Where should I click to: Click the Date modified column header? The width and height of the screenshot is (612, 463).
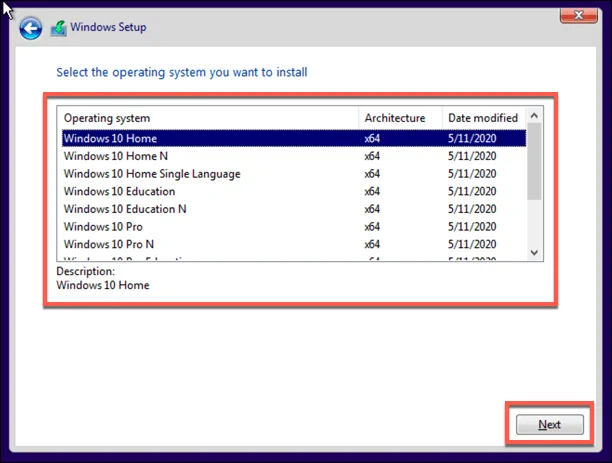[484, 118]
